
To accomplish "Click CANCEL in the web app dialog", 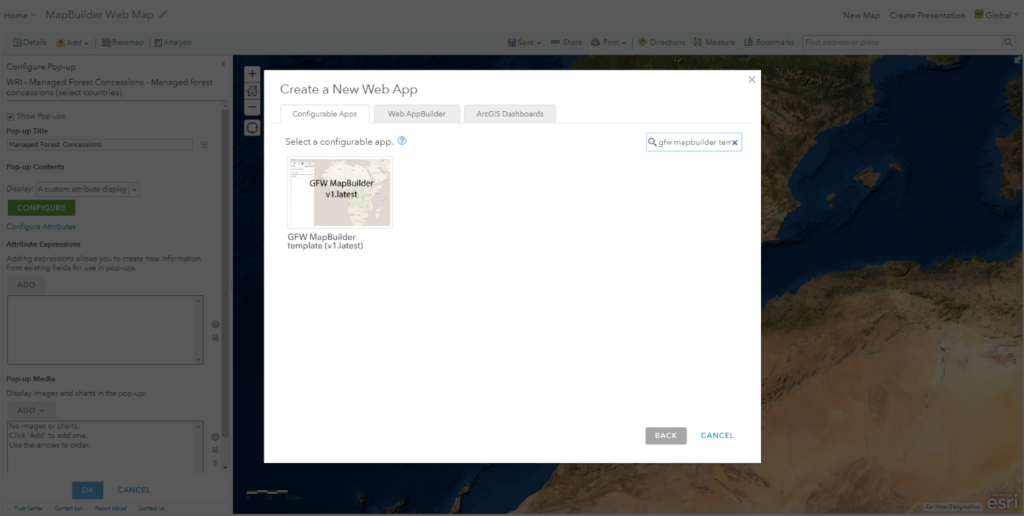I will click(x=717, y=436).
